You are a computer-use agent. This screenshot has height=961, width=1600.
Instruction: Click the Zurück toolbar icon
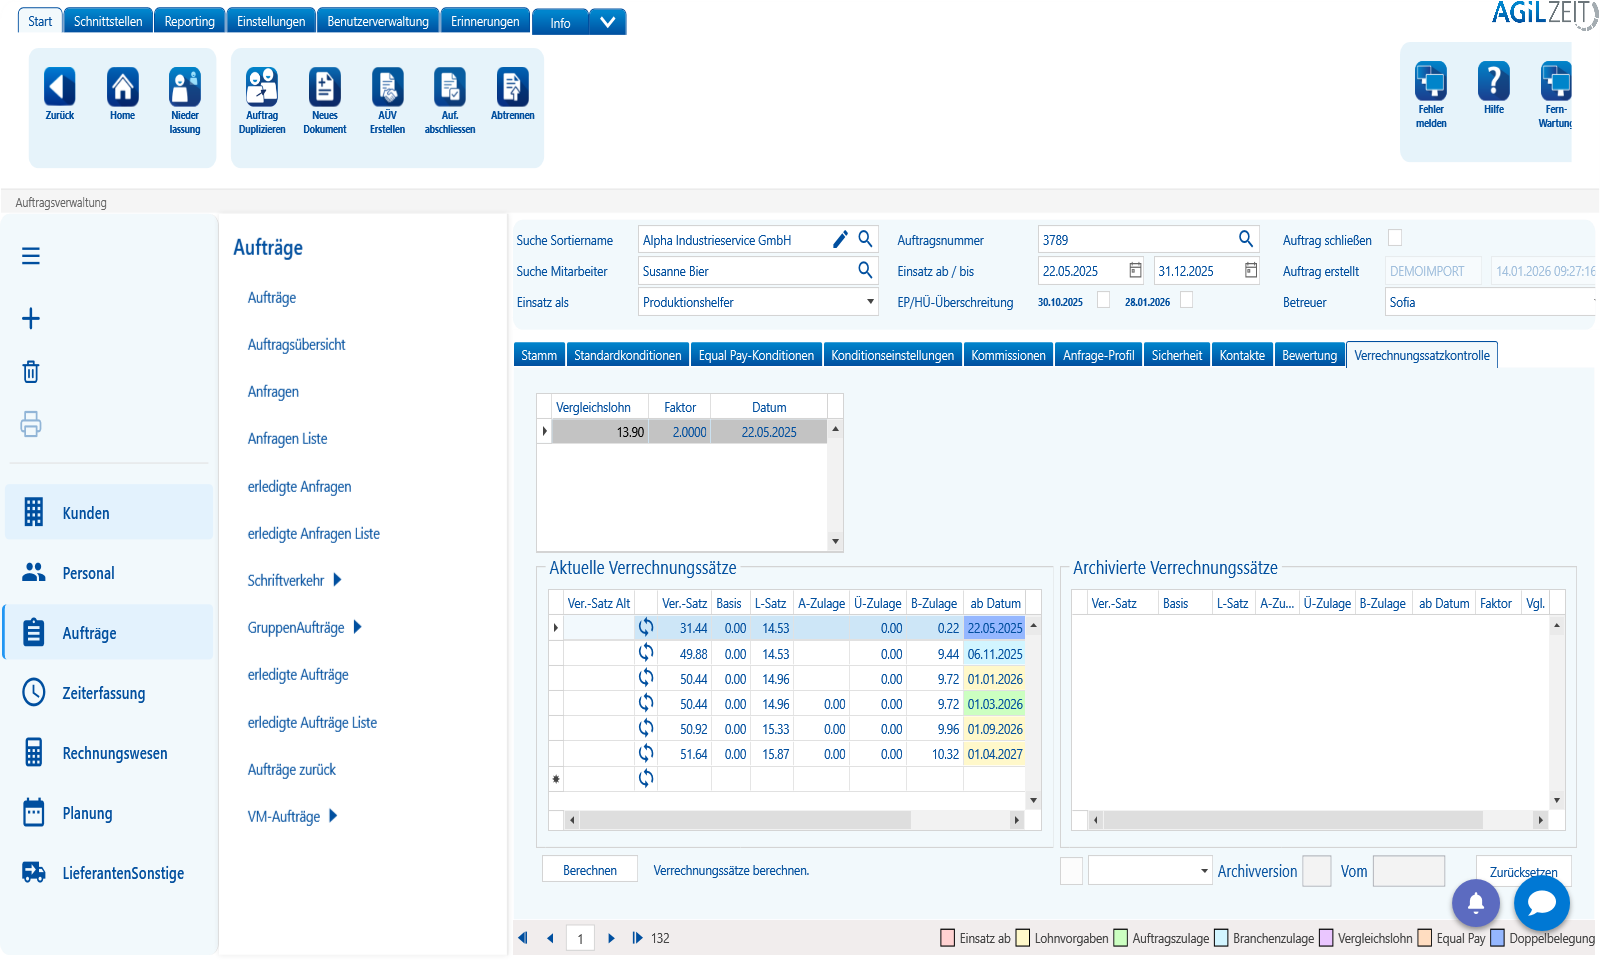coord(60,87)
